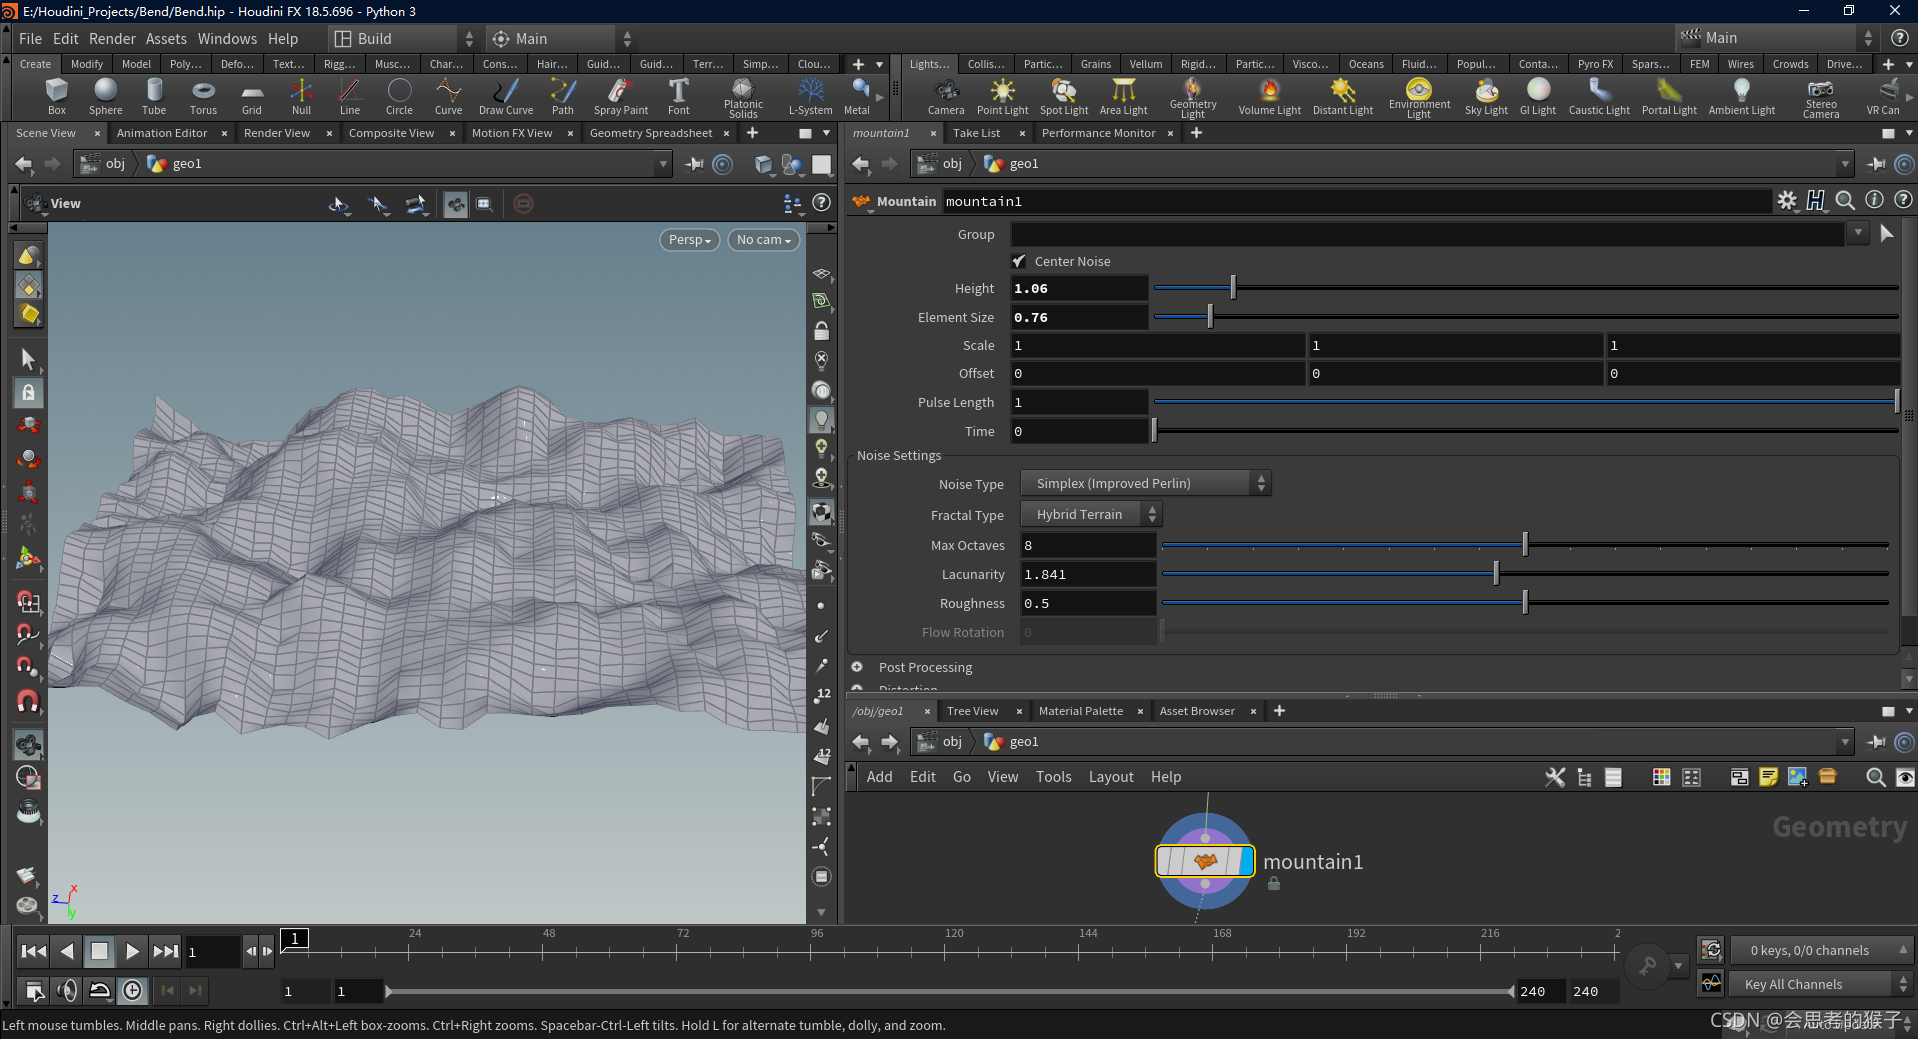Toggle the display flag on mountain1 node
The image size is (1918, 1039).
click(x=1246, y=861)
